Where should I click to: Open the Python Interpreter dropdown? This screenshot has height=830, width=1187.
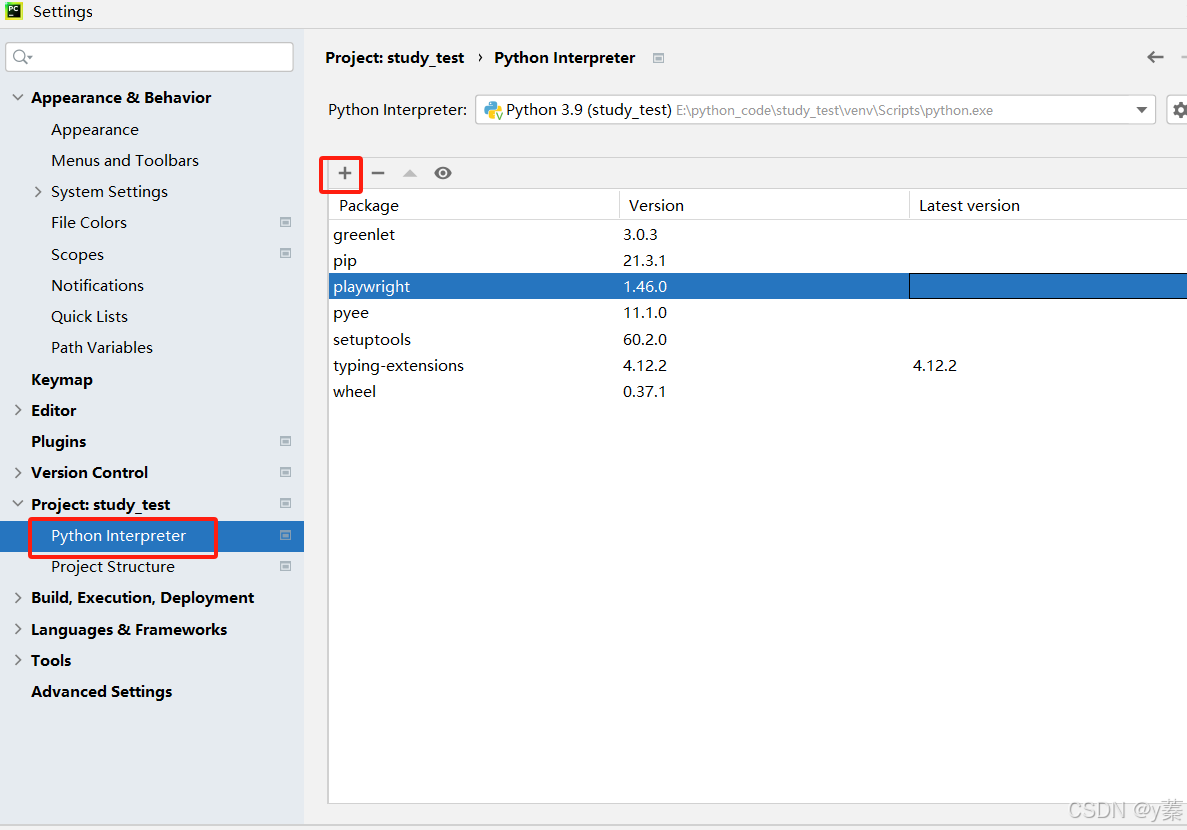pyautogui.click(x=1141, y=110)
